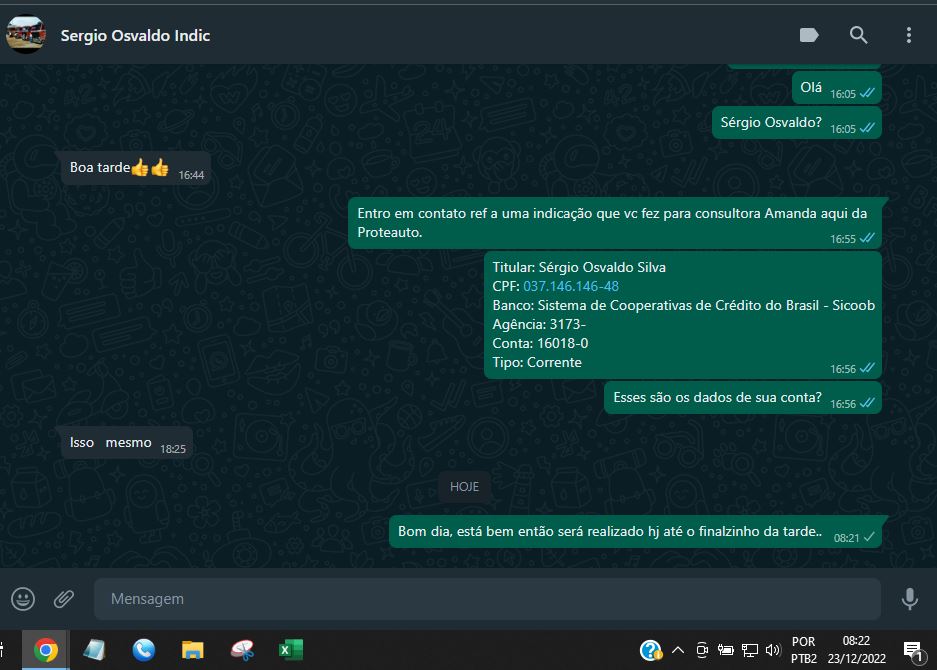Expand the hidden system tray icons

(678, 650)
